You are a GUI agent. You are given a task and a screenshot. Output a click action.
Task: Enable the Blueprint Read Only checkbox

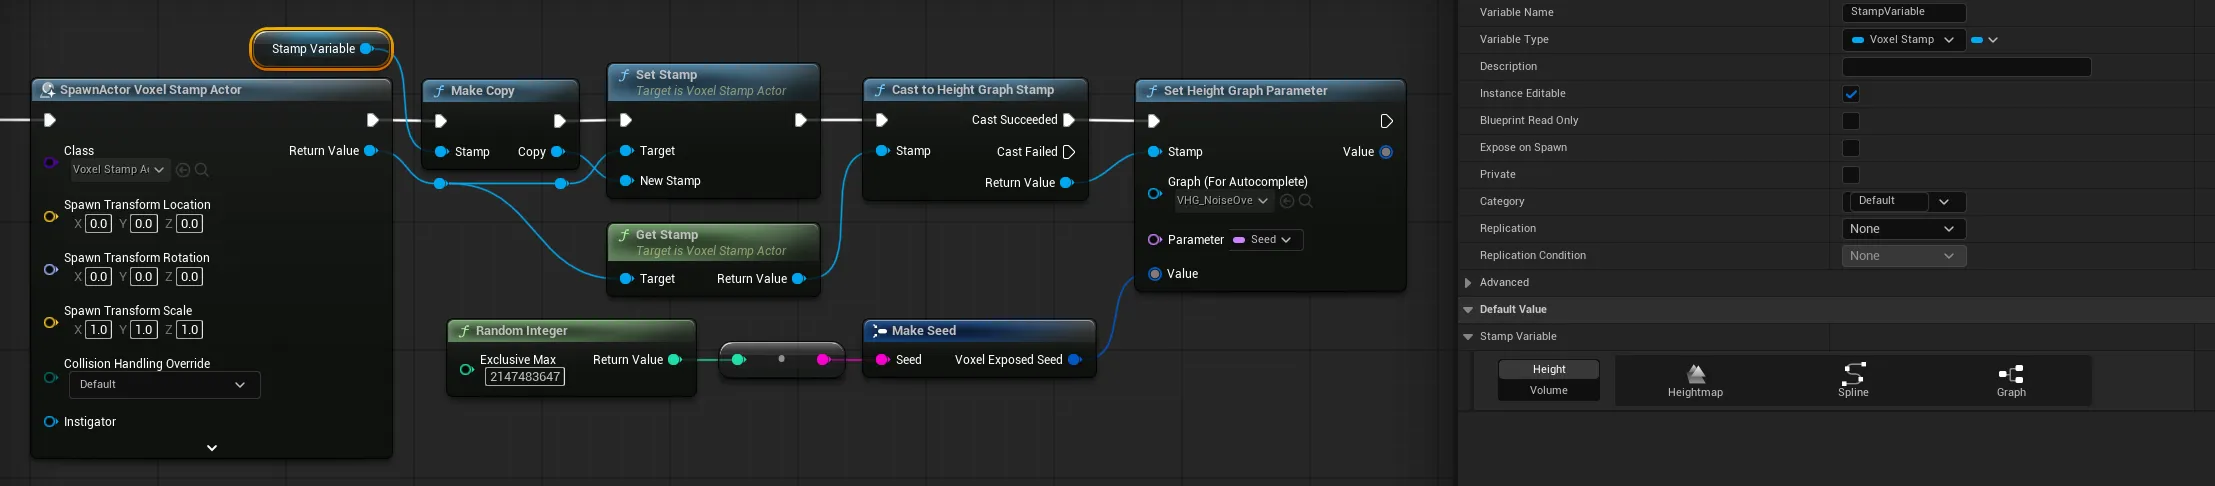coord(1851,121)
